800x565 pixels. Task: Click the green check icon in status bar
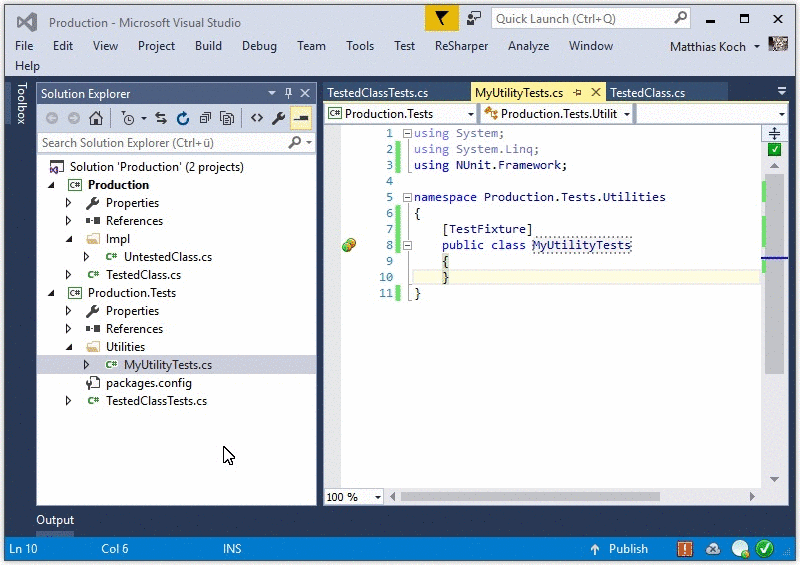[x=764, y=549]
